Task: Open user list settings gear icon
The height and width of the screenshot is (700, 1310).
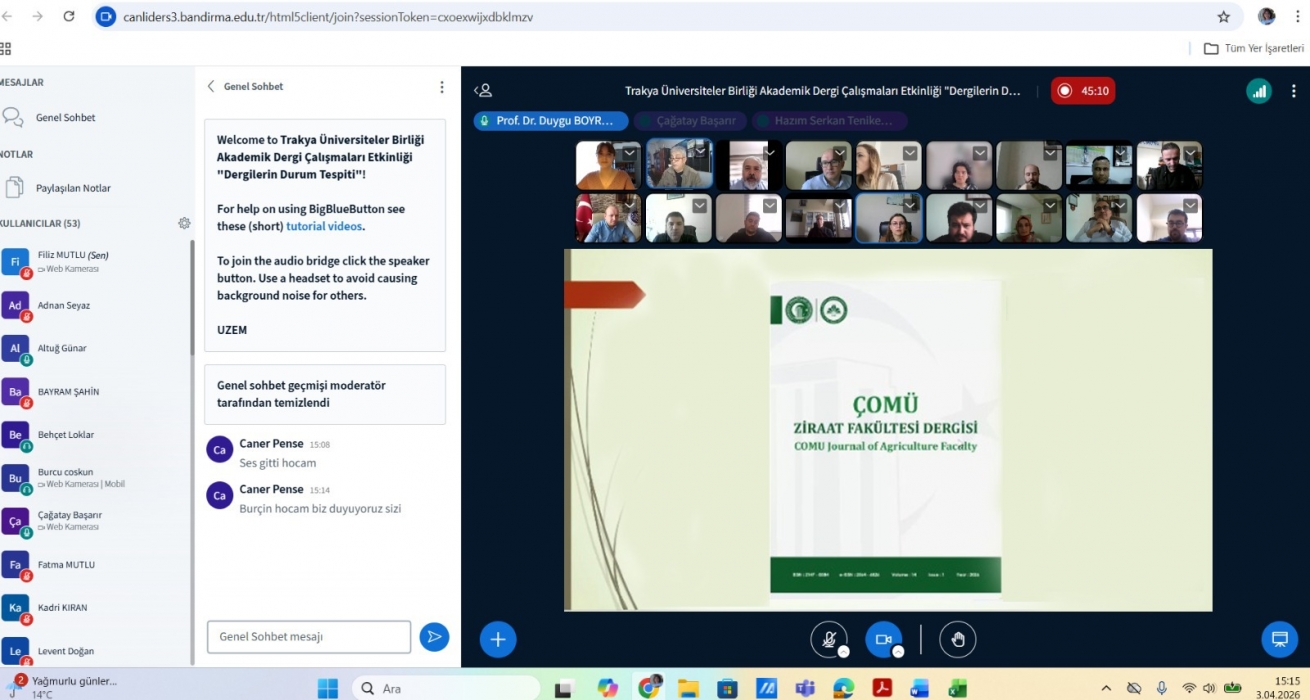Action: pyautogui.click(x=184, y=223)
